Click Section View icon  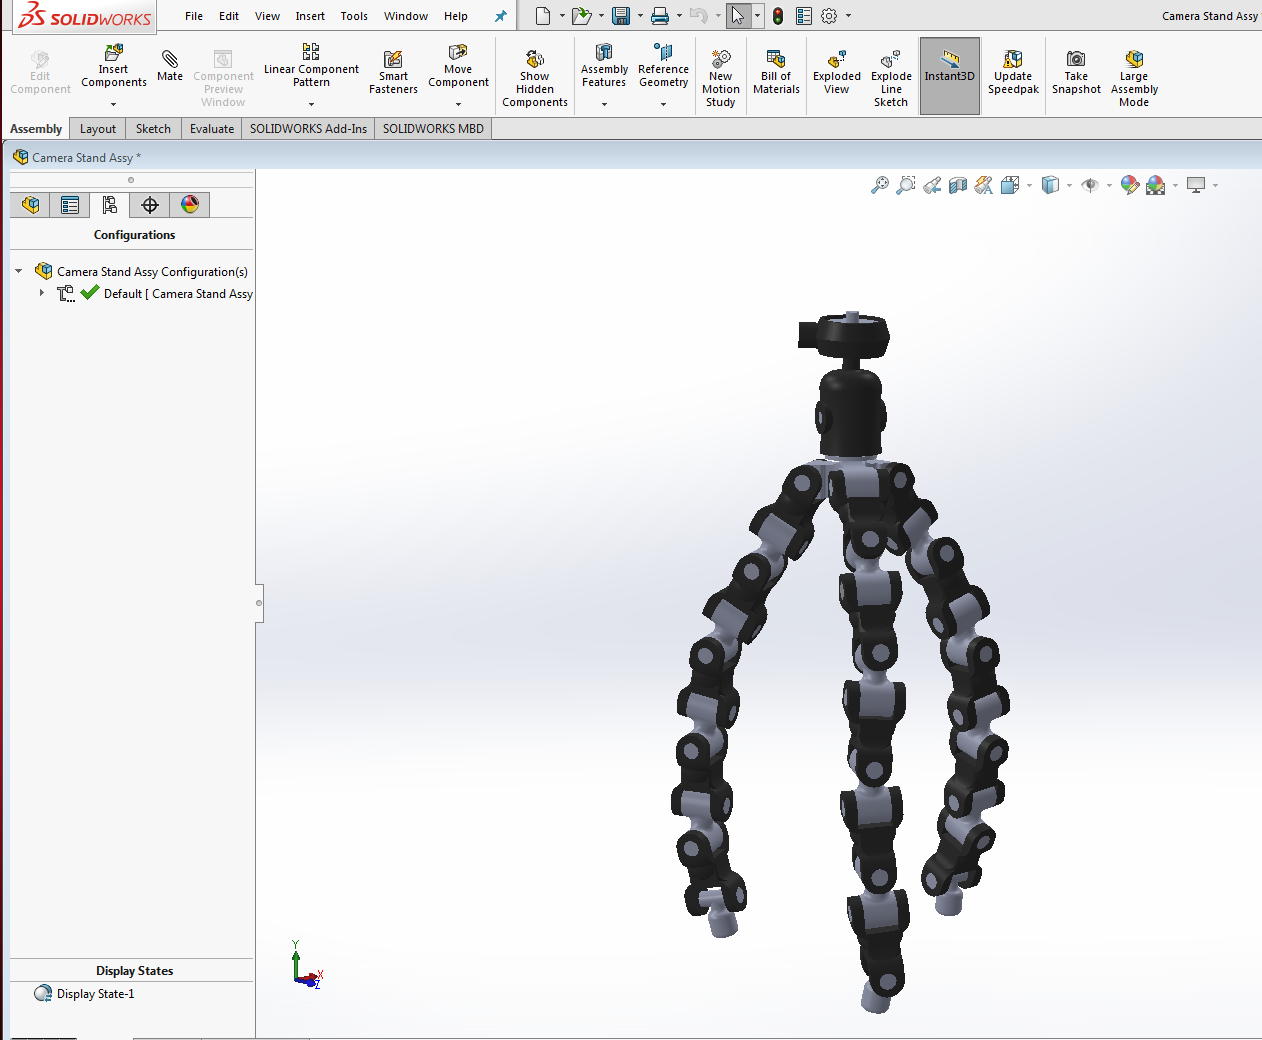958,185
